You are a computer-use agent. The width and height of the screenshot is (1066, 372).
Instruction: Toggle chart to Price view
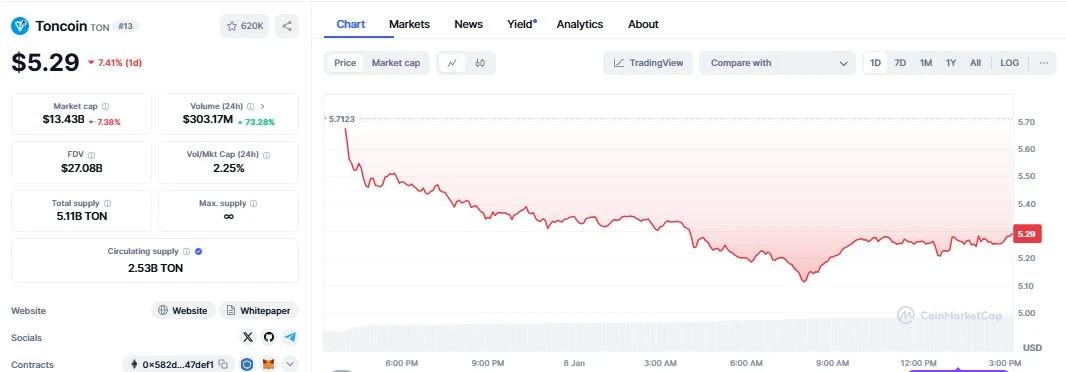[345, 63]
